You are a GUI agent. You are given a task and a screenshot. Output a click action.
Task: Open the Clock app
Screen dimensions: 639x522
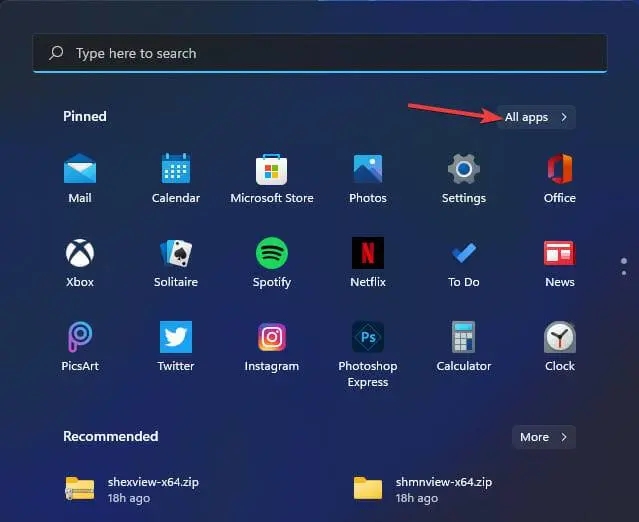coord(560,347)
